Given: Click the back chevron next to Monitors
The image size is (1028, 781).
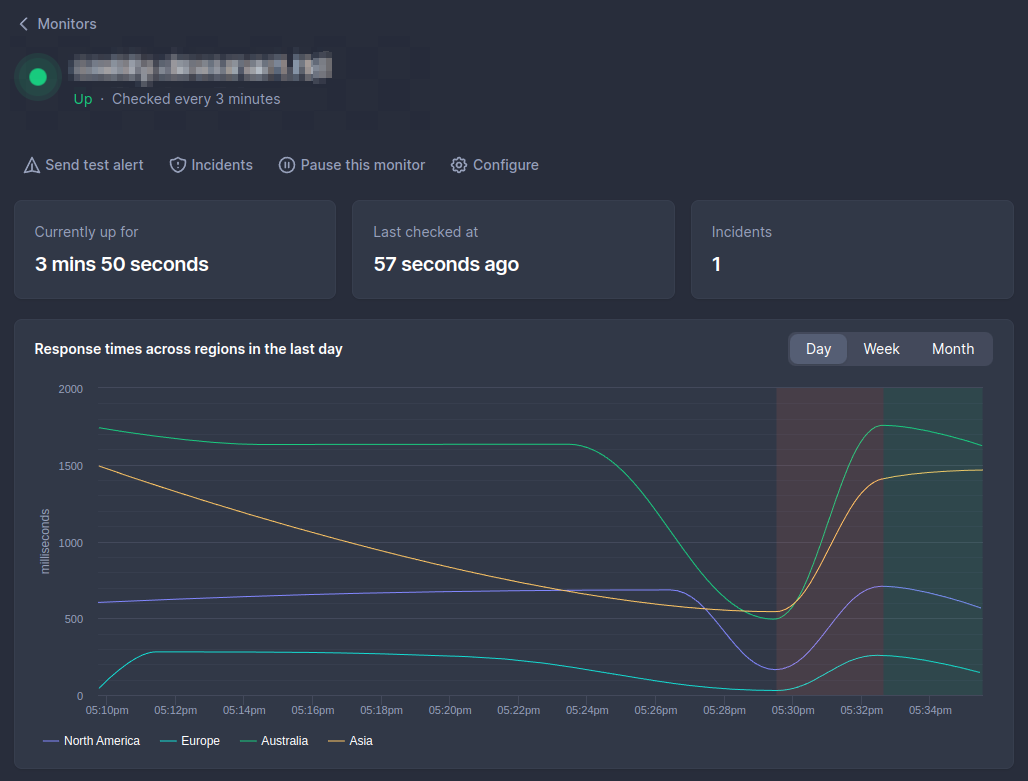Looking at the screenshot, I should pyautogui.click(x=24, y=24).
